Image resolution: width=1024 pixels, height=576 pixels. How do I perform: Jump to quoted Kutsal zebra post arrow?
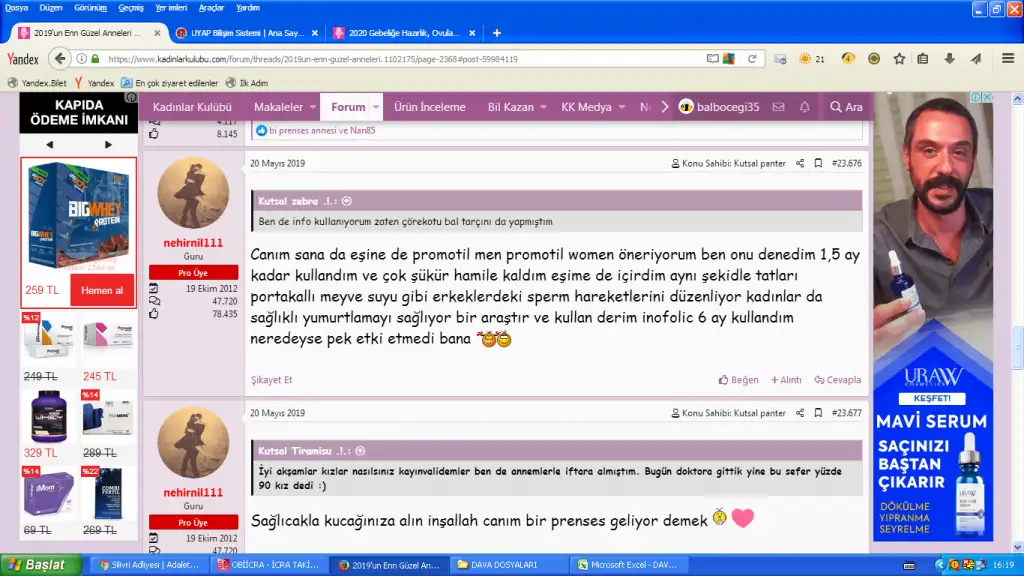pos(347,201)
